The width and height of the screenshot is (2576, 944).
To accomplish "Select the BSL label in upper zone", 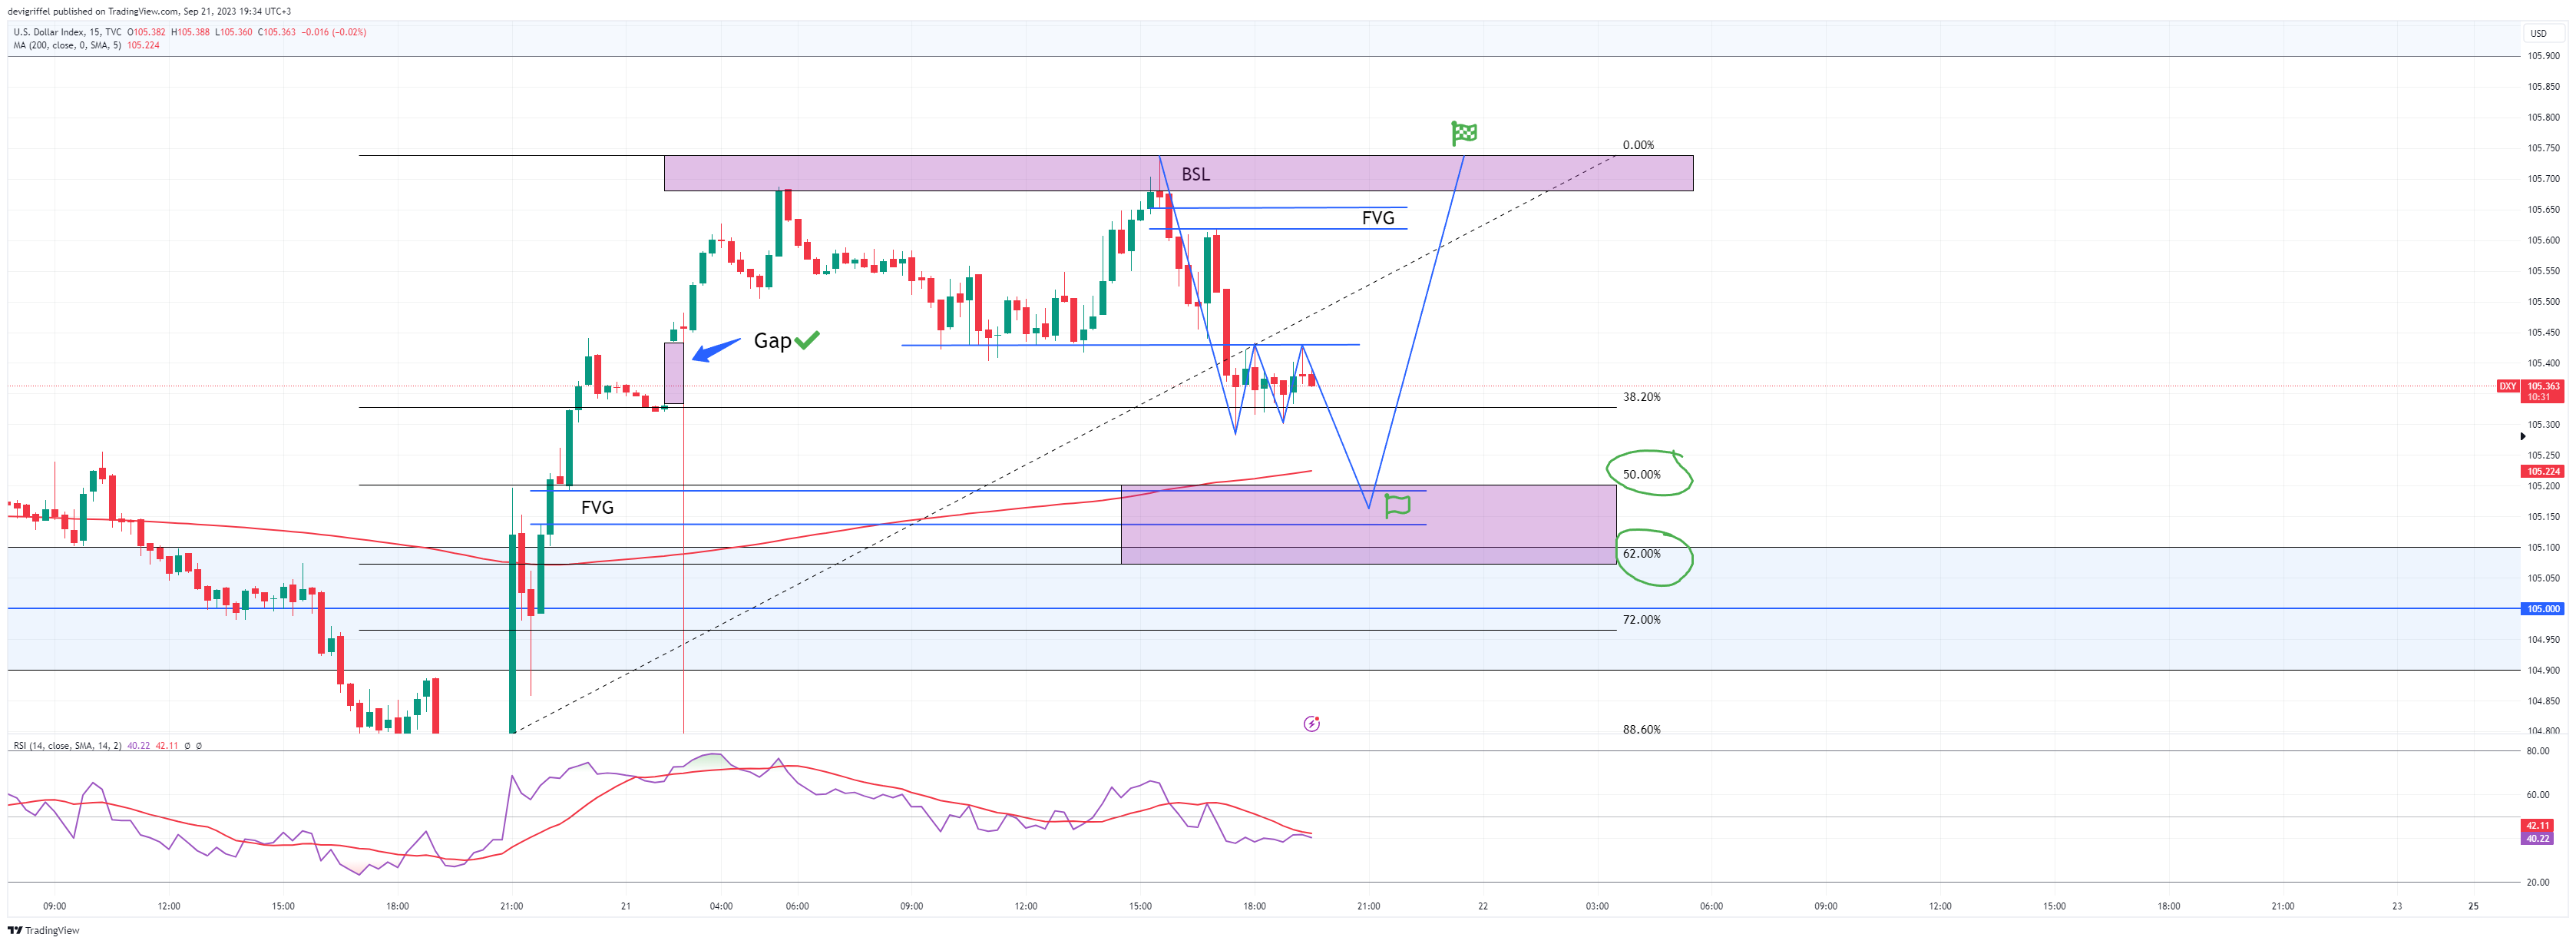I will tap(1195, 174).
